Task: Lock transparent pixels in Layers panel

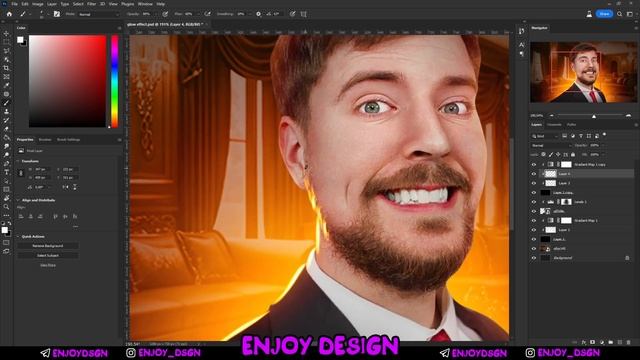Action: click(x=543, y=155)
